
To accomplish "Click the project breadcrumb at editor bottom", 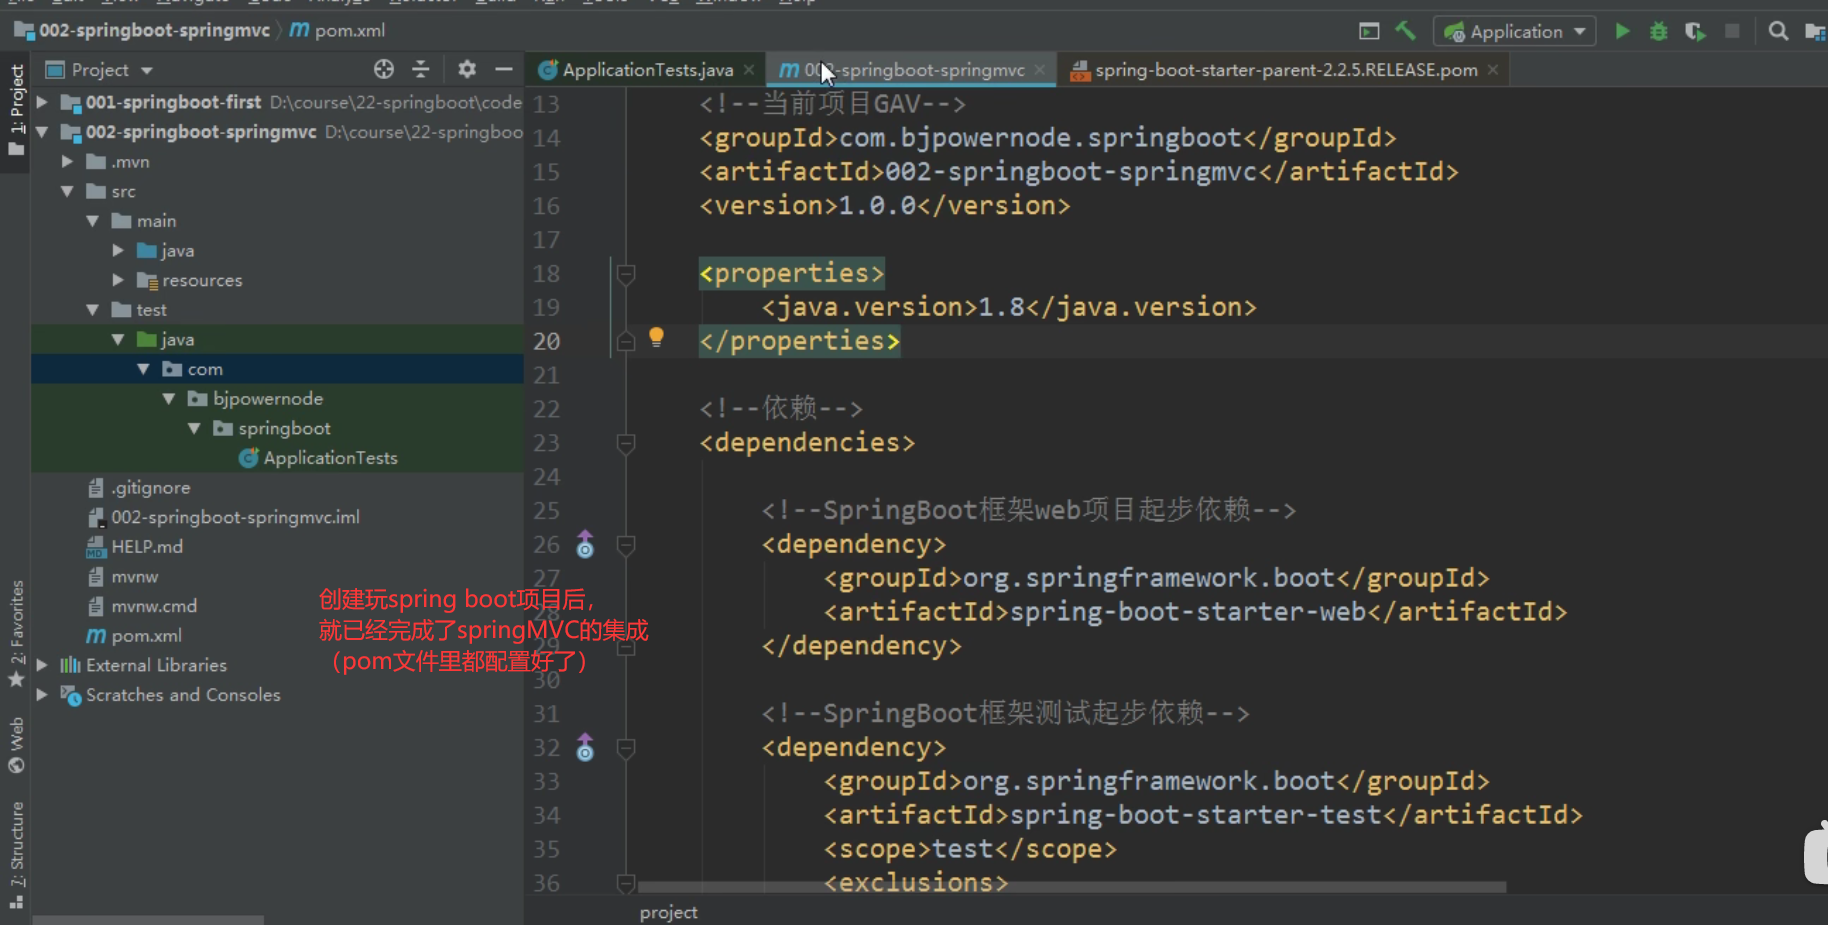I will pyautogui.click(x=669, y=912).
